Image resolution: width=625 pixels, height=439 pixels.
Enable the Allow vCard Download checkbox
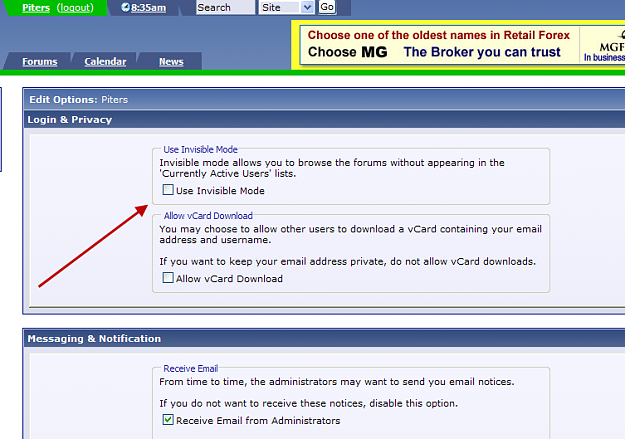[x=168, y=278]
